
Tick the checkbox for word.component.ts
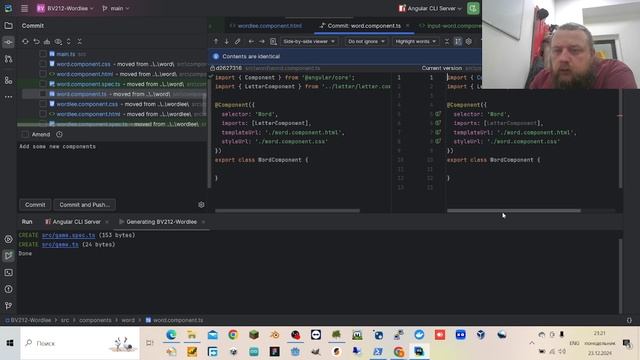point(43,94)
